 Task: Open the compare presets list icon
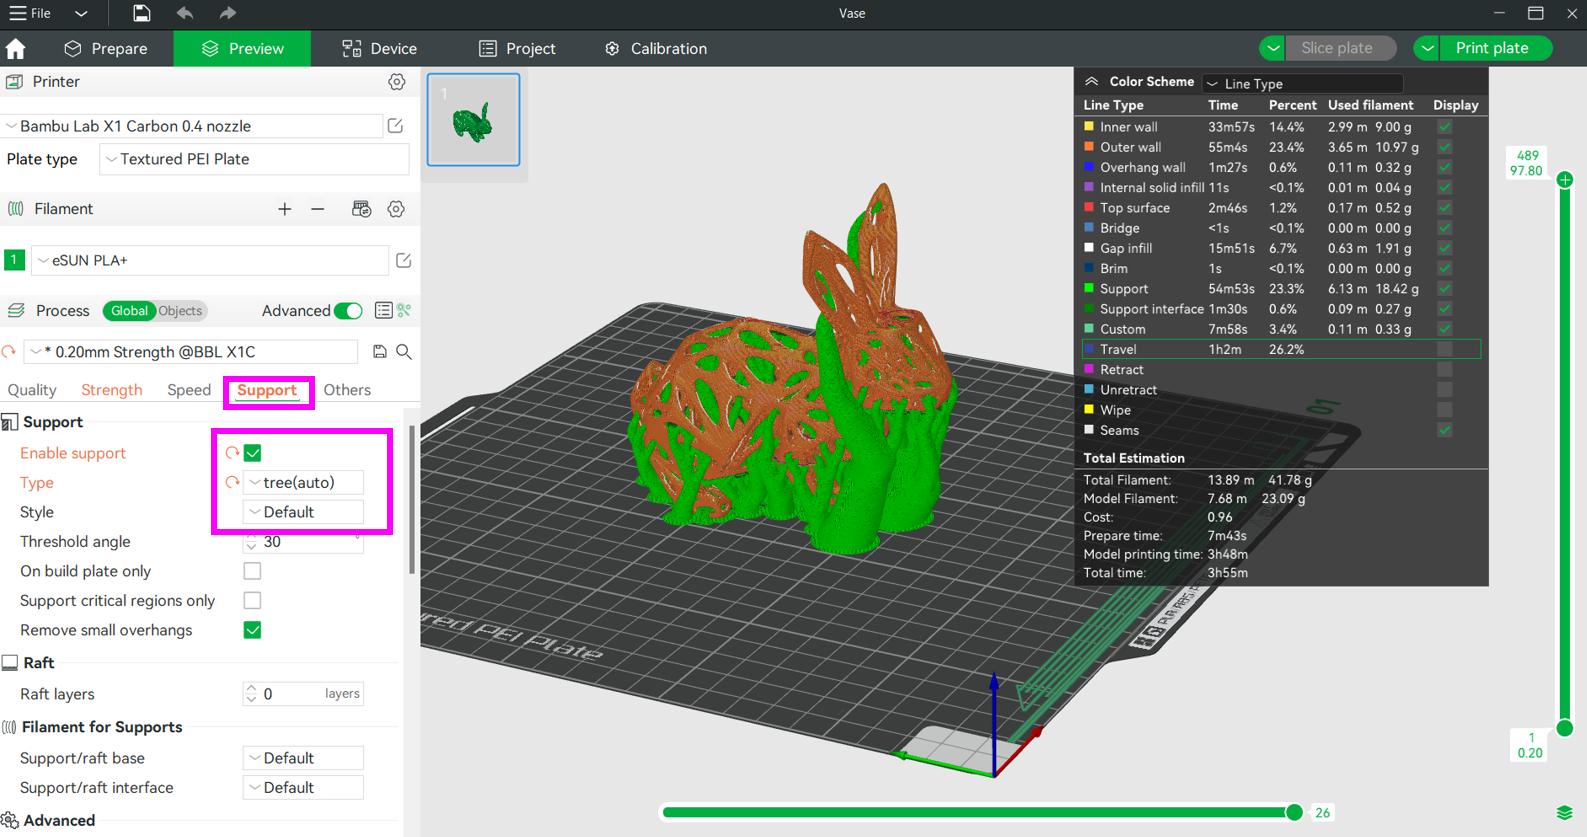383,311
